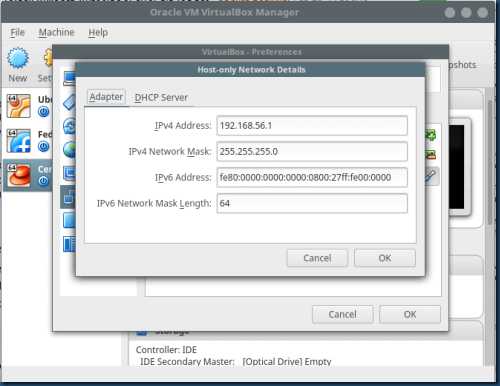Select the Fedora VM icon in list
500x386 pixels.
pos(19,140)
